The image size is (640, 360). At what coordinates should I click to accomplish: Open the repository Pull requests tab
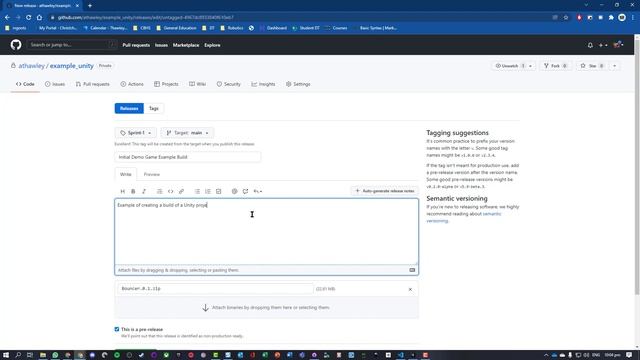(x=93, y=84)
